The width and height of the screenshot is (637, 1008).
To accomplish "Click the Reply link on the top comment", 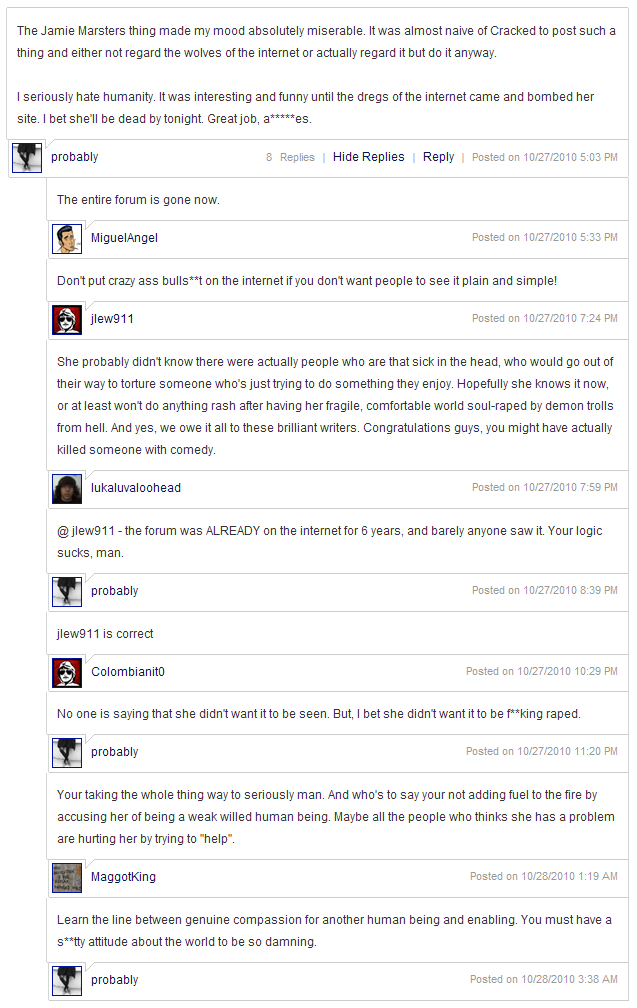I will pos(438,157).
